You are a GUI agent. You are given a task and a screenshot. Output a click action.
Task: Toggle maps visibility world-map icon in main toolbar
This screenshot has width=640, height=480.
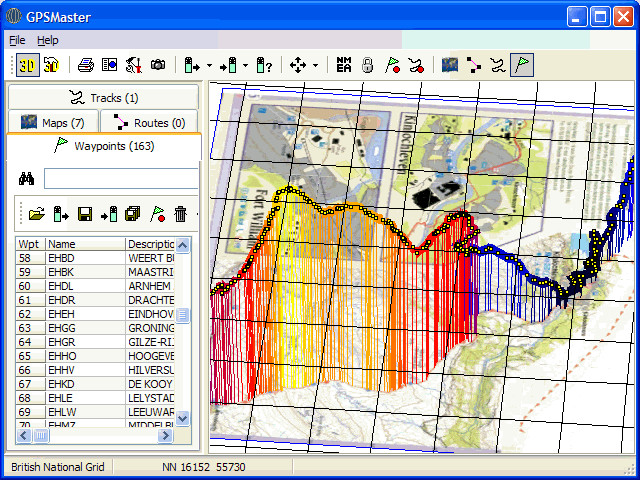450,65
